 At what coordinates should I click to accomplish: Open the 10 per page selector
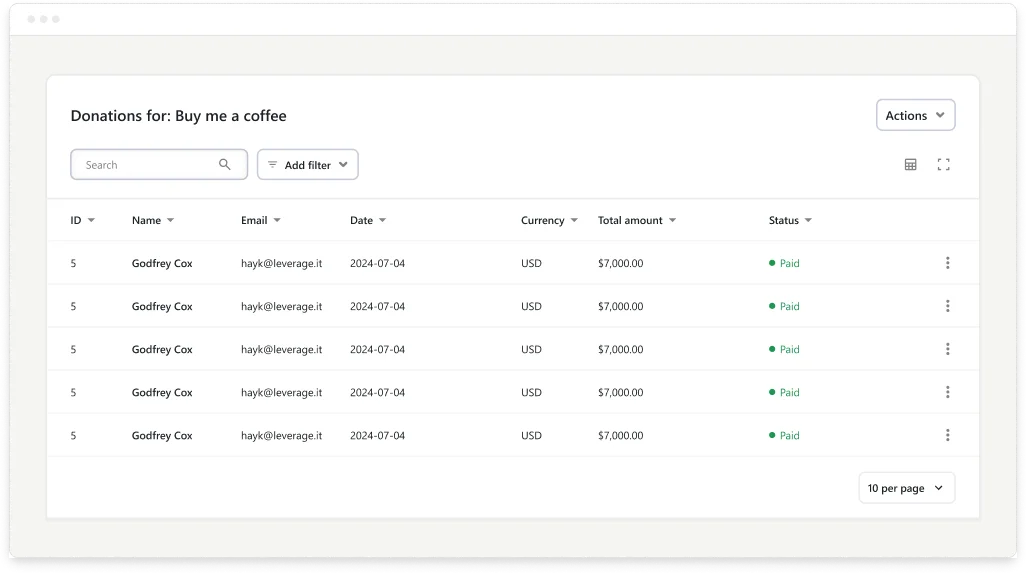906,488
